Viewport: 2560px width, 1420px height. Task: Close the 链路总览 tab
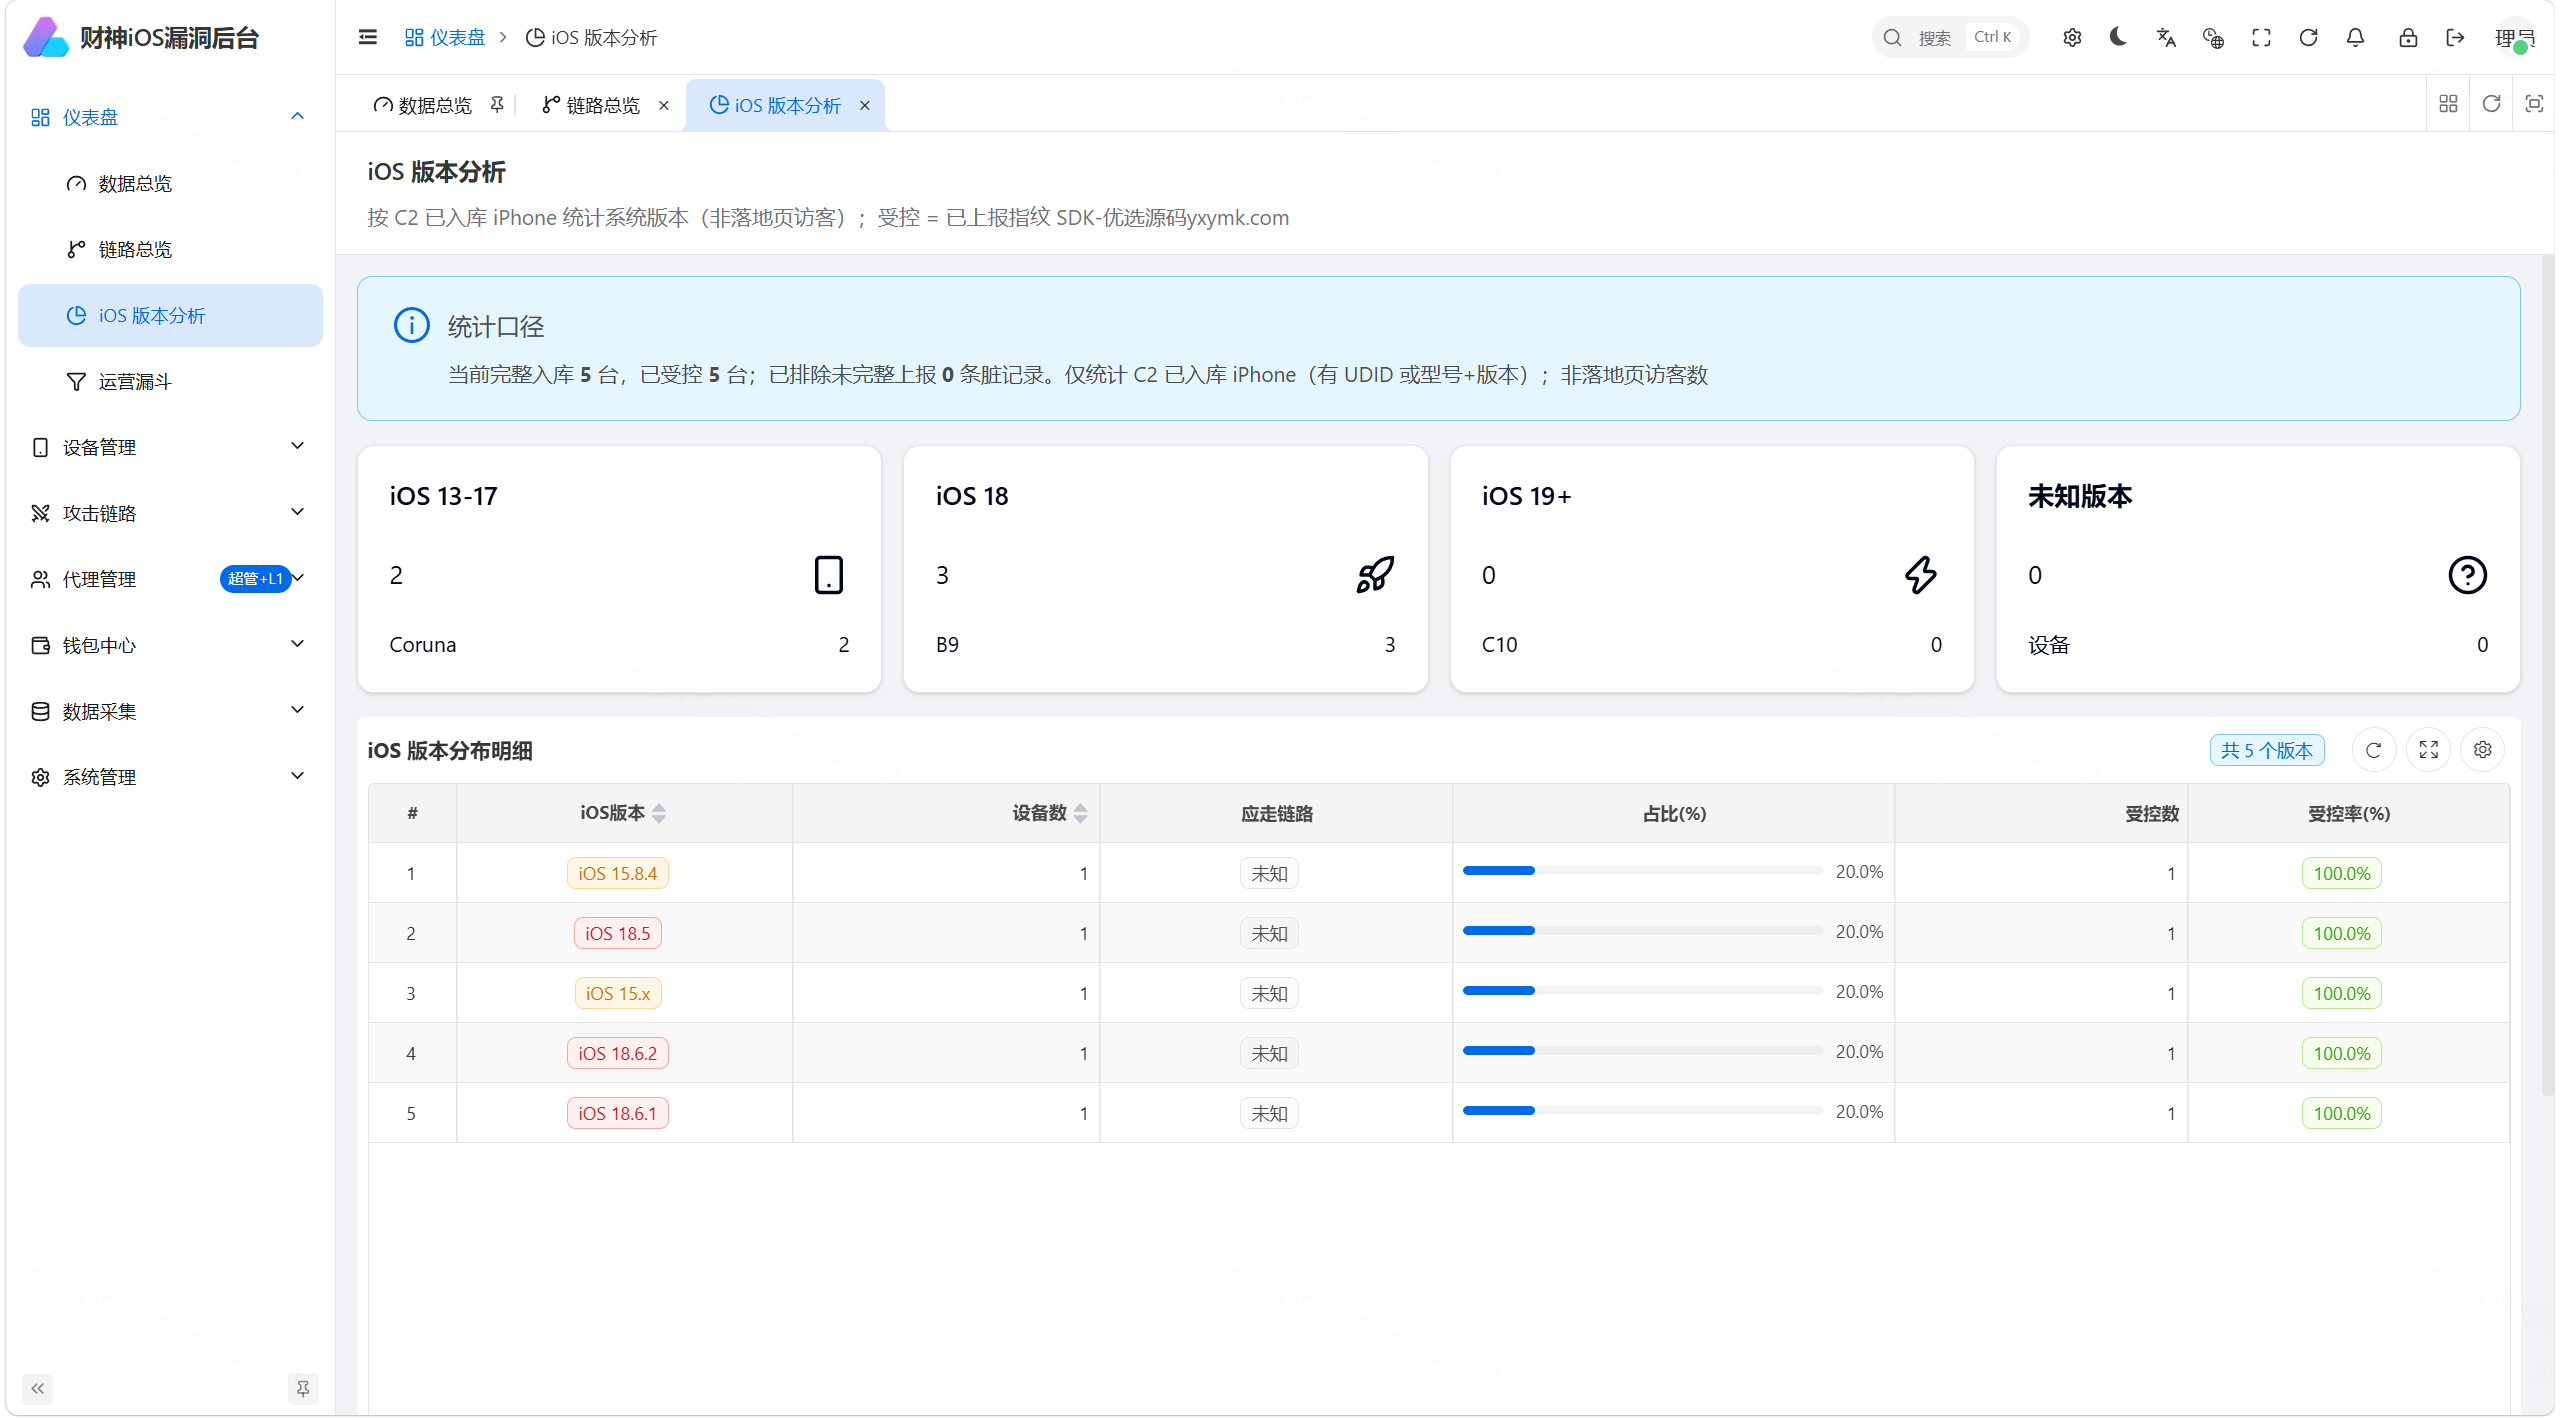click(663, 105)
